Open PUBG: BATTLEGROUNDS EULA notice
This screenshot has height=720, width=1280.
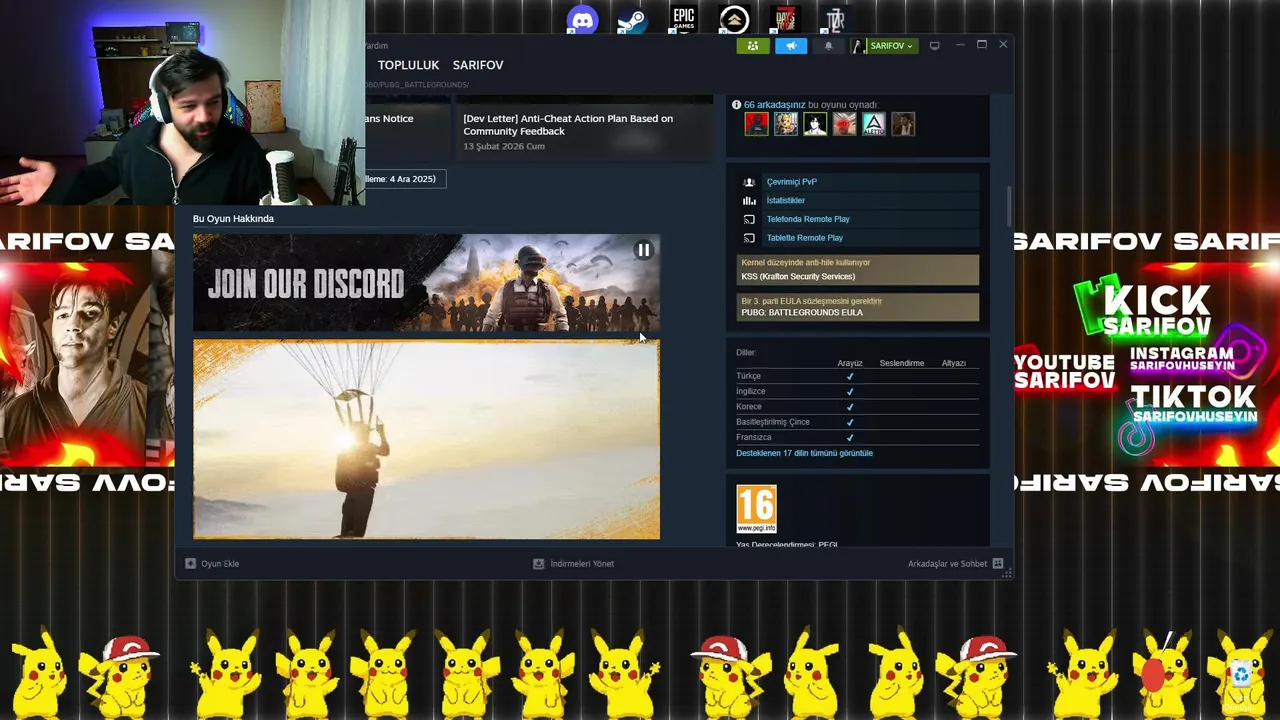click(858, 307)
